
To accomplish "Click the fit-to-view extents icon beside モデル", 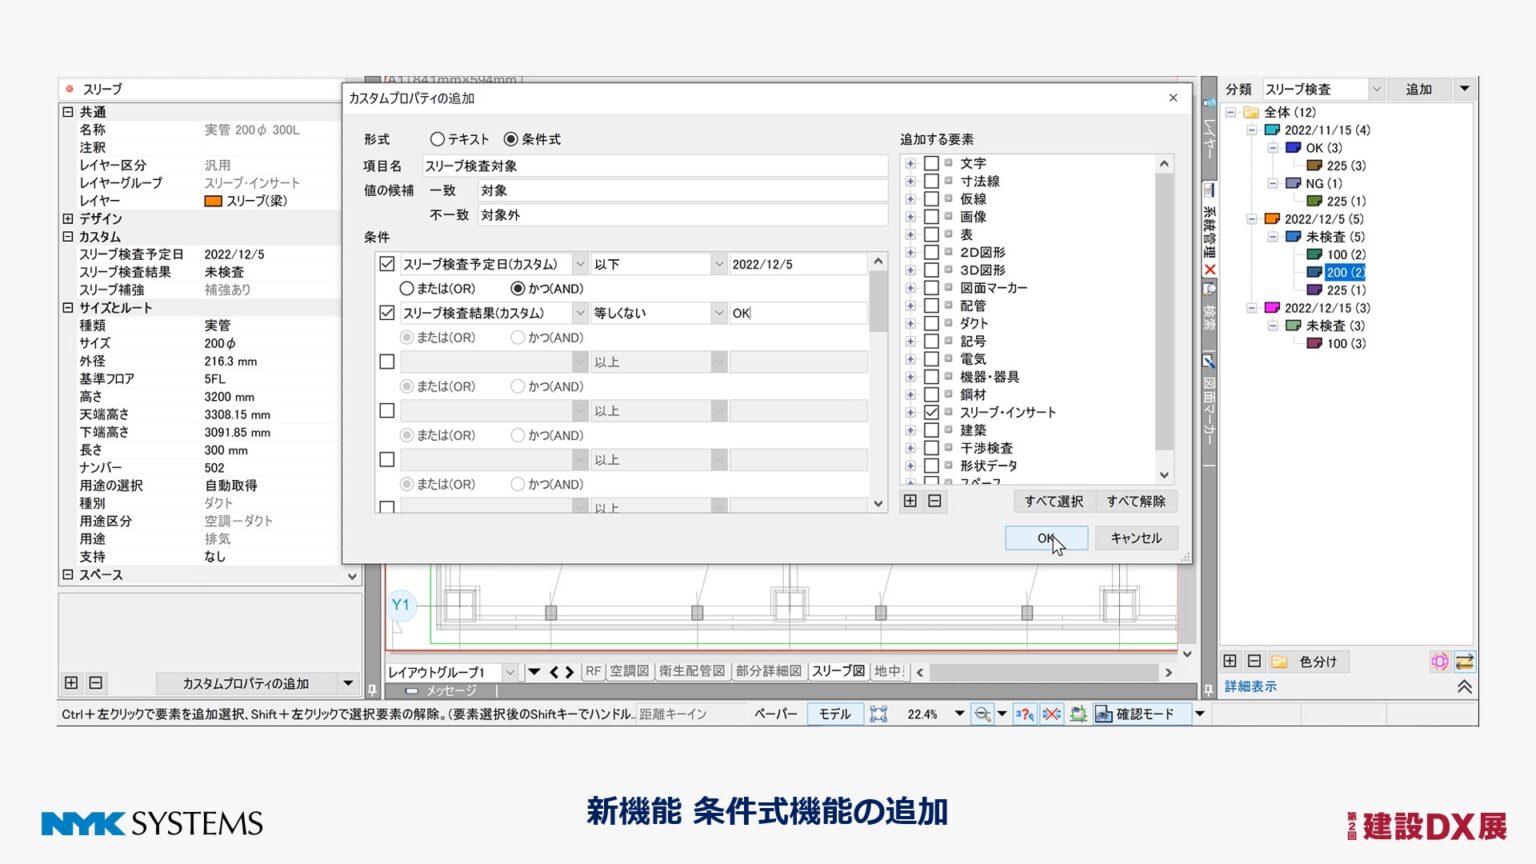I will coord(878,714).
